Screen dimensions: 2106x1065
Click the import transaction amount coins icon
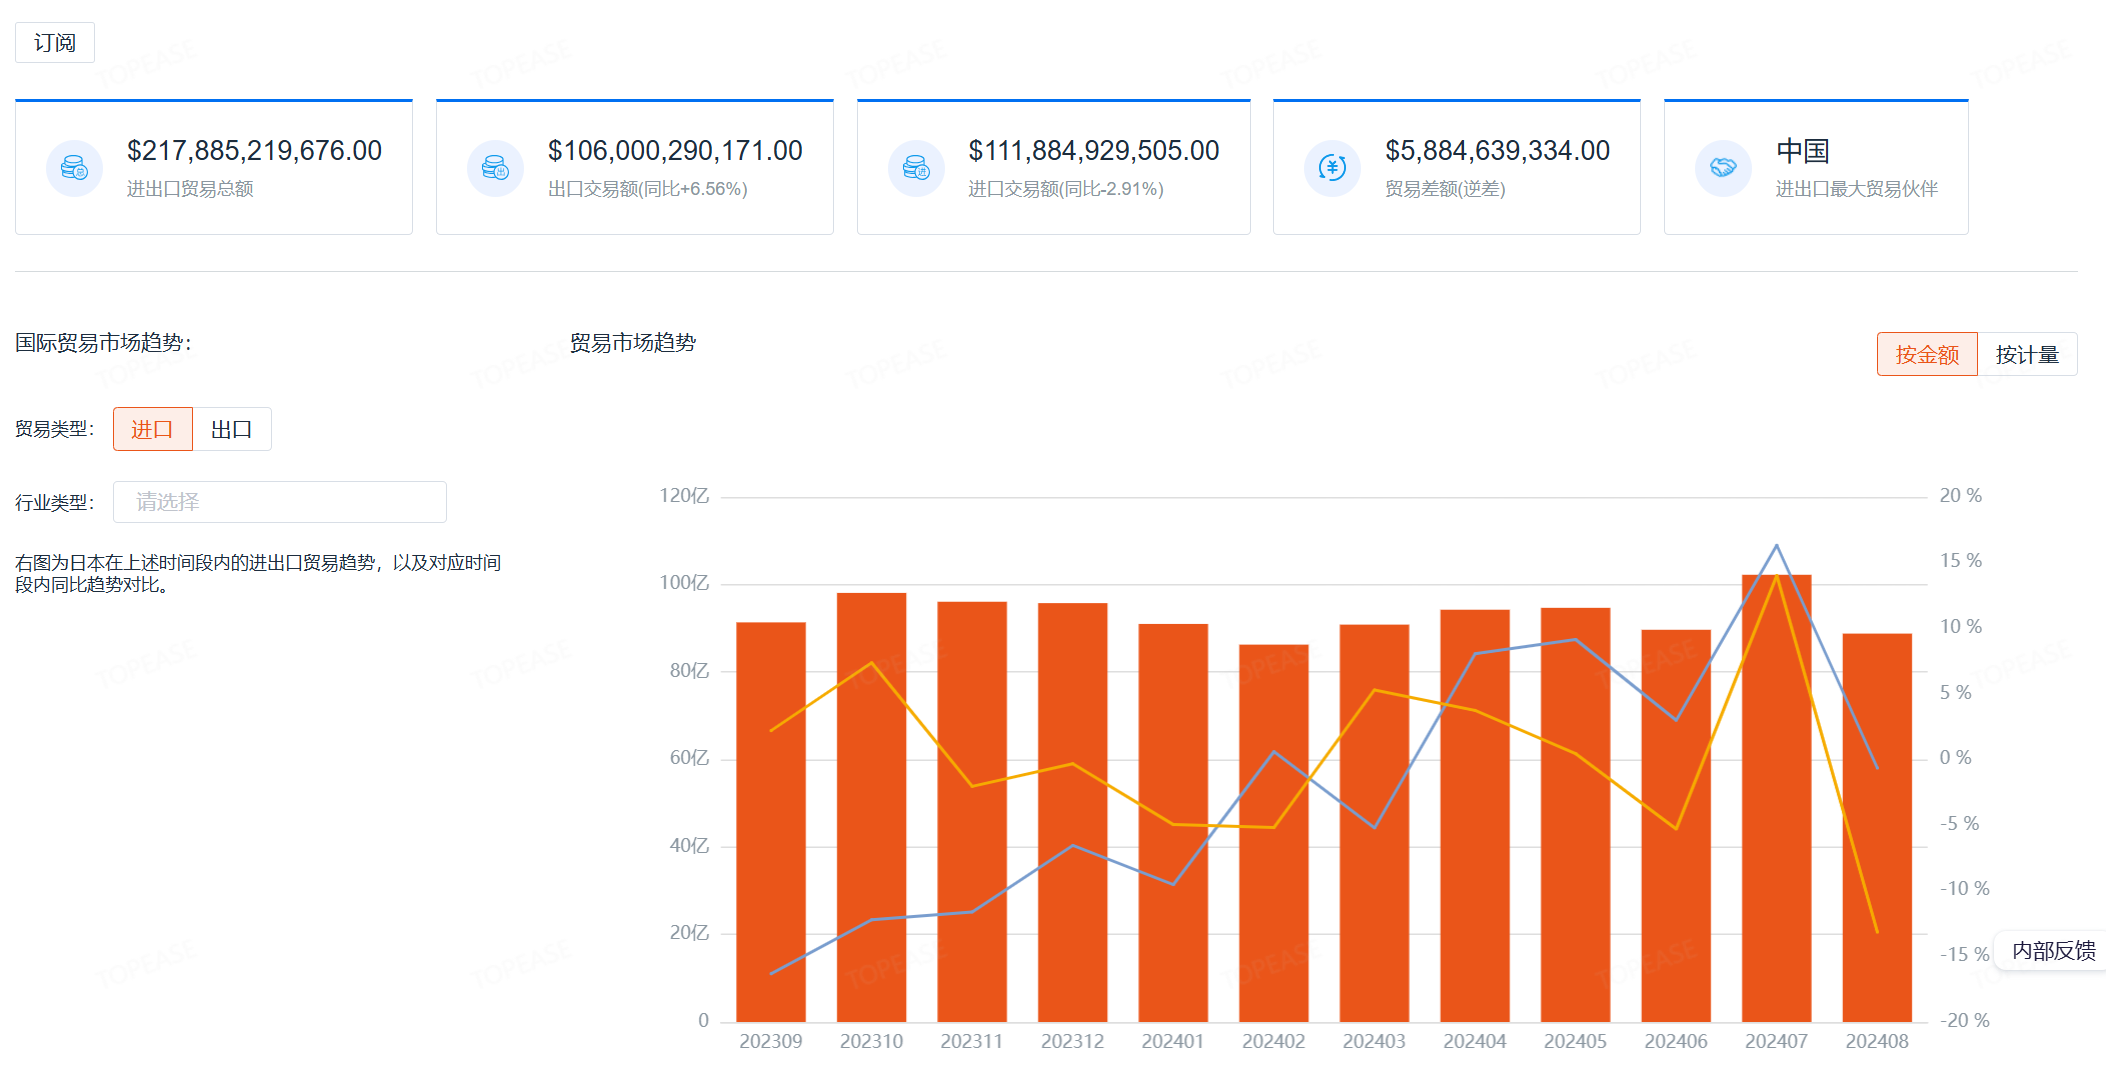[x=916, y=168]
